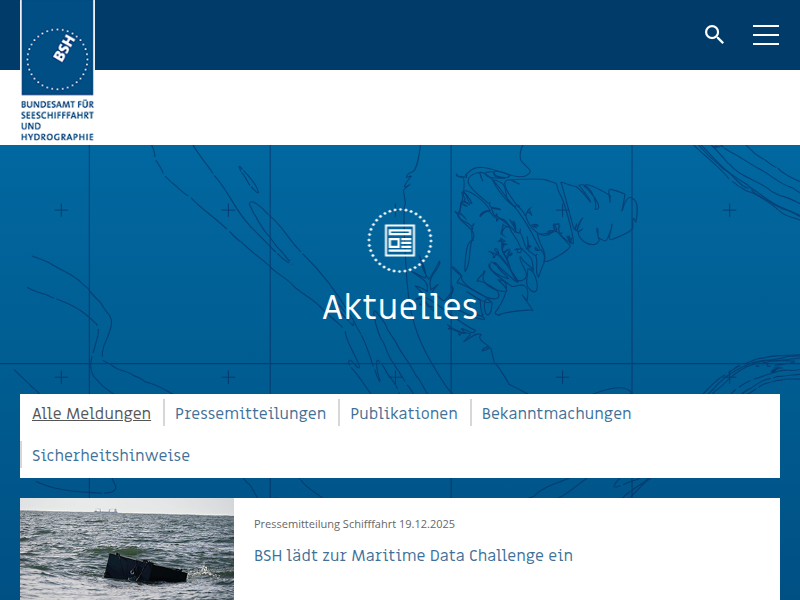Go to the Bekanntmachungen tab
Screen dimensions: 800x600
click(556, 413)
